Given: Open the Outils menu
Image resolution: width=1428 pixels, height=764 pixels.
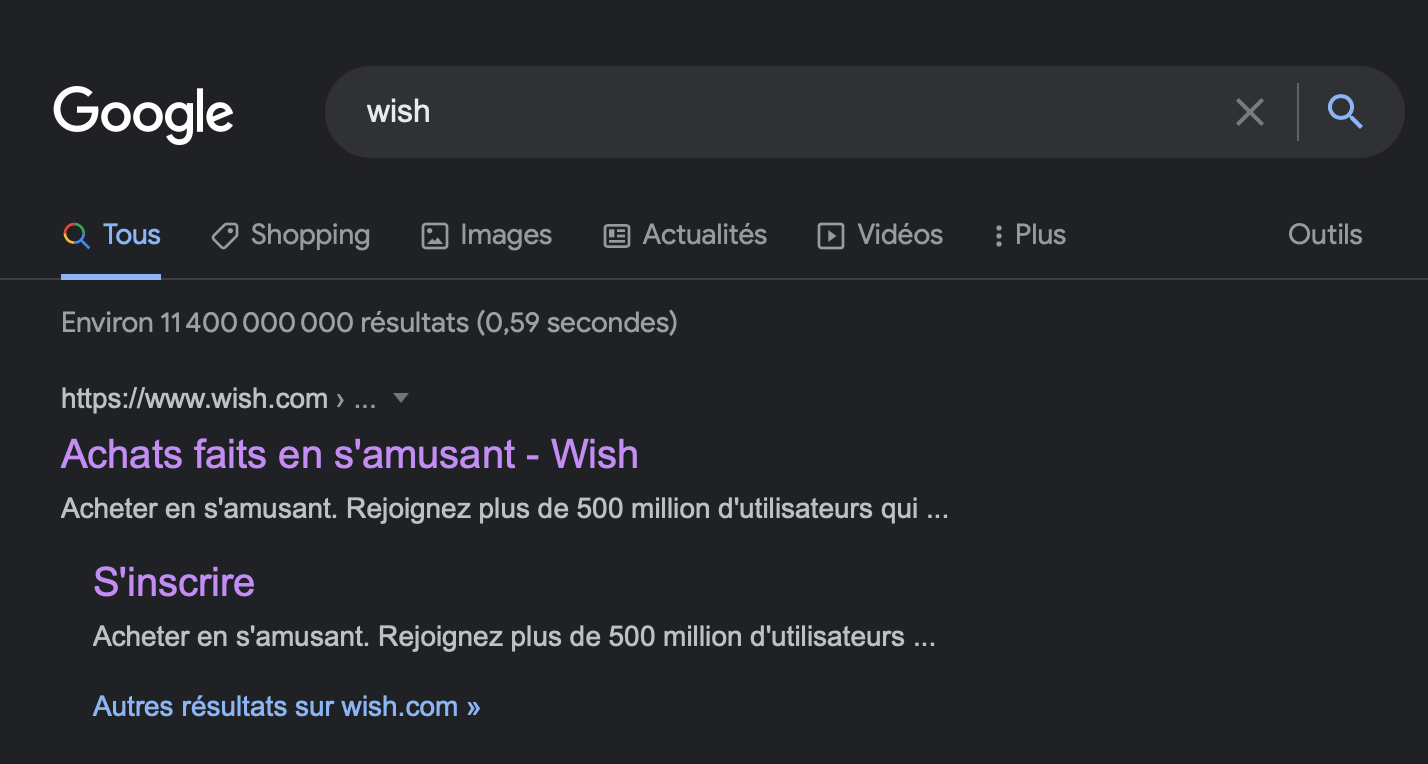Looking at the screenshot, I should click(x=1324, y=234).
